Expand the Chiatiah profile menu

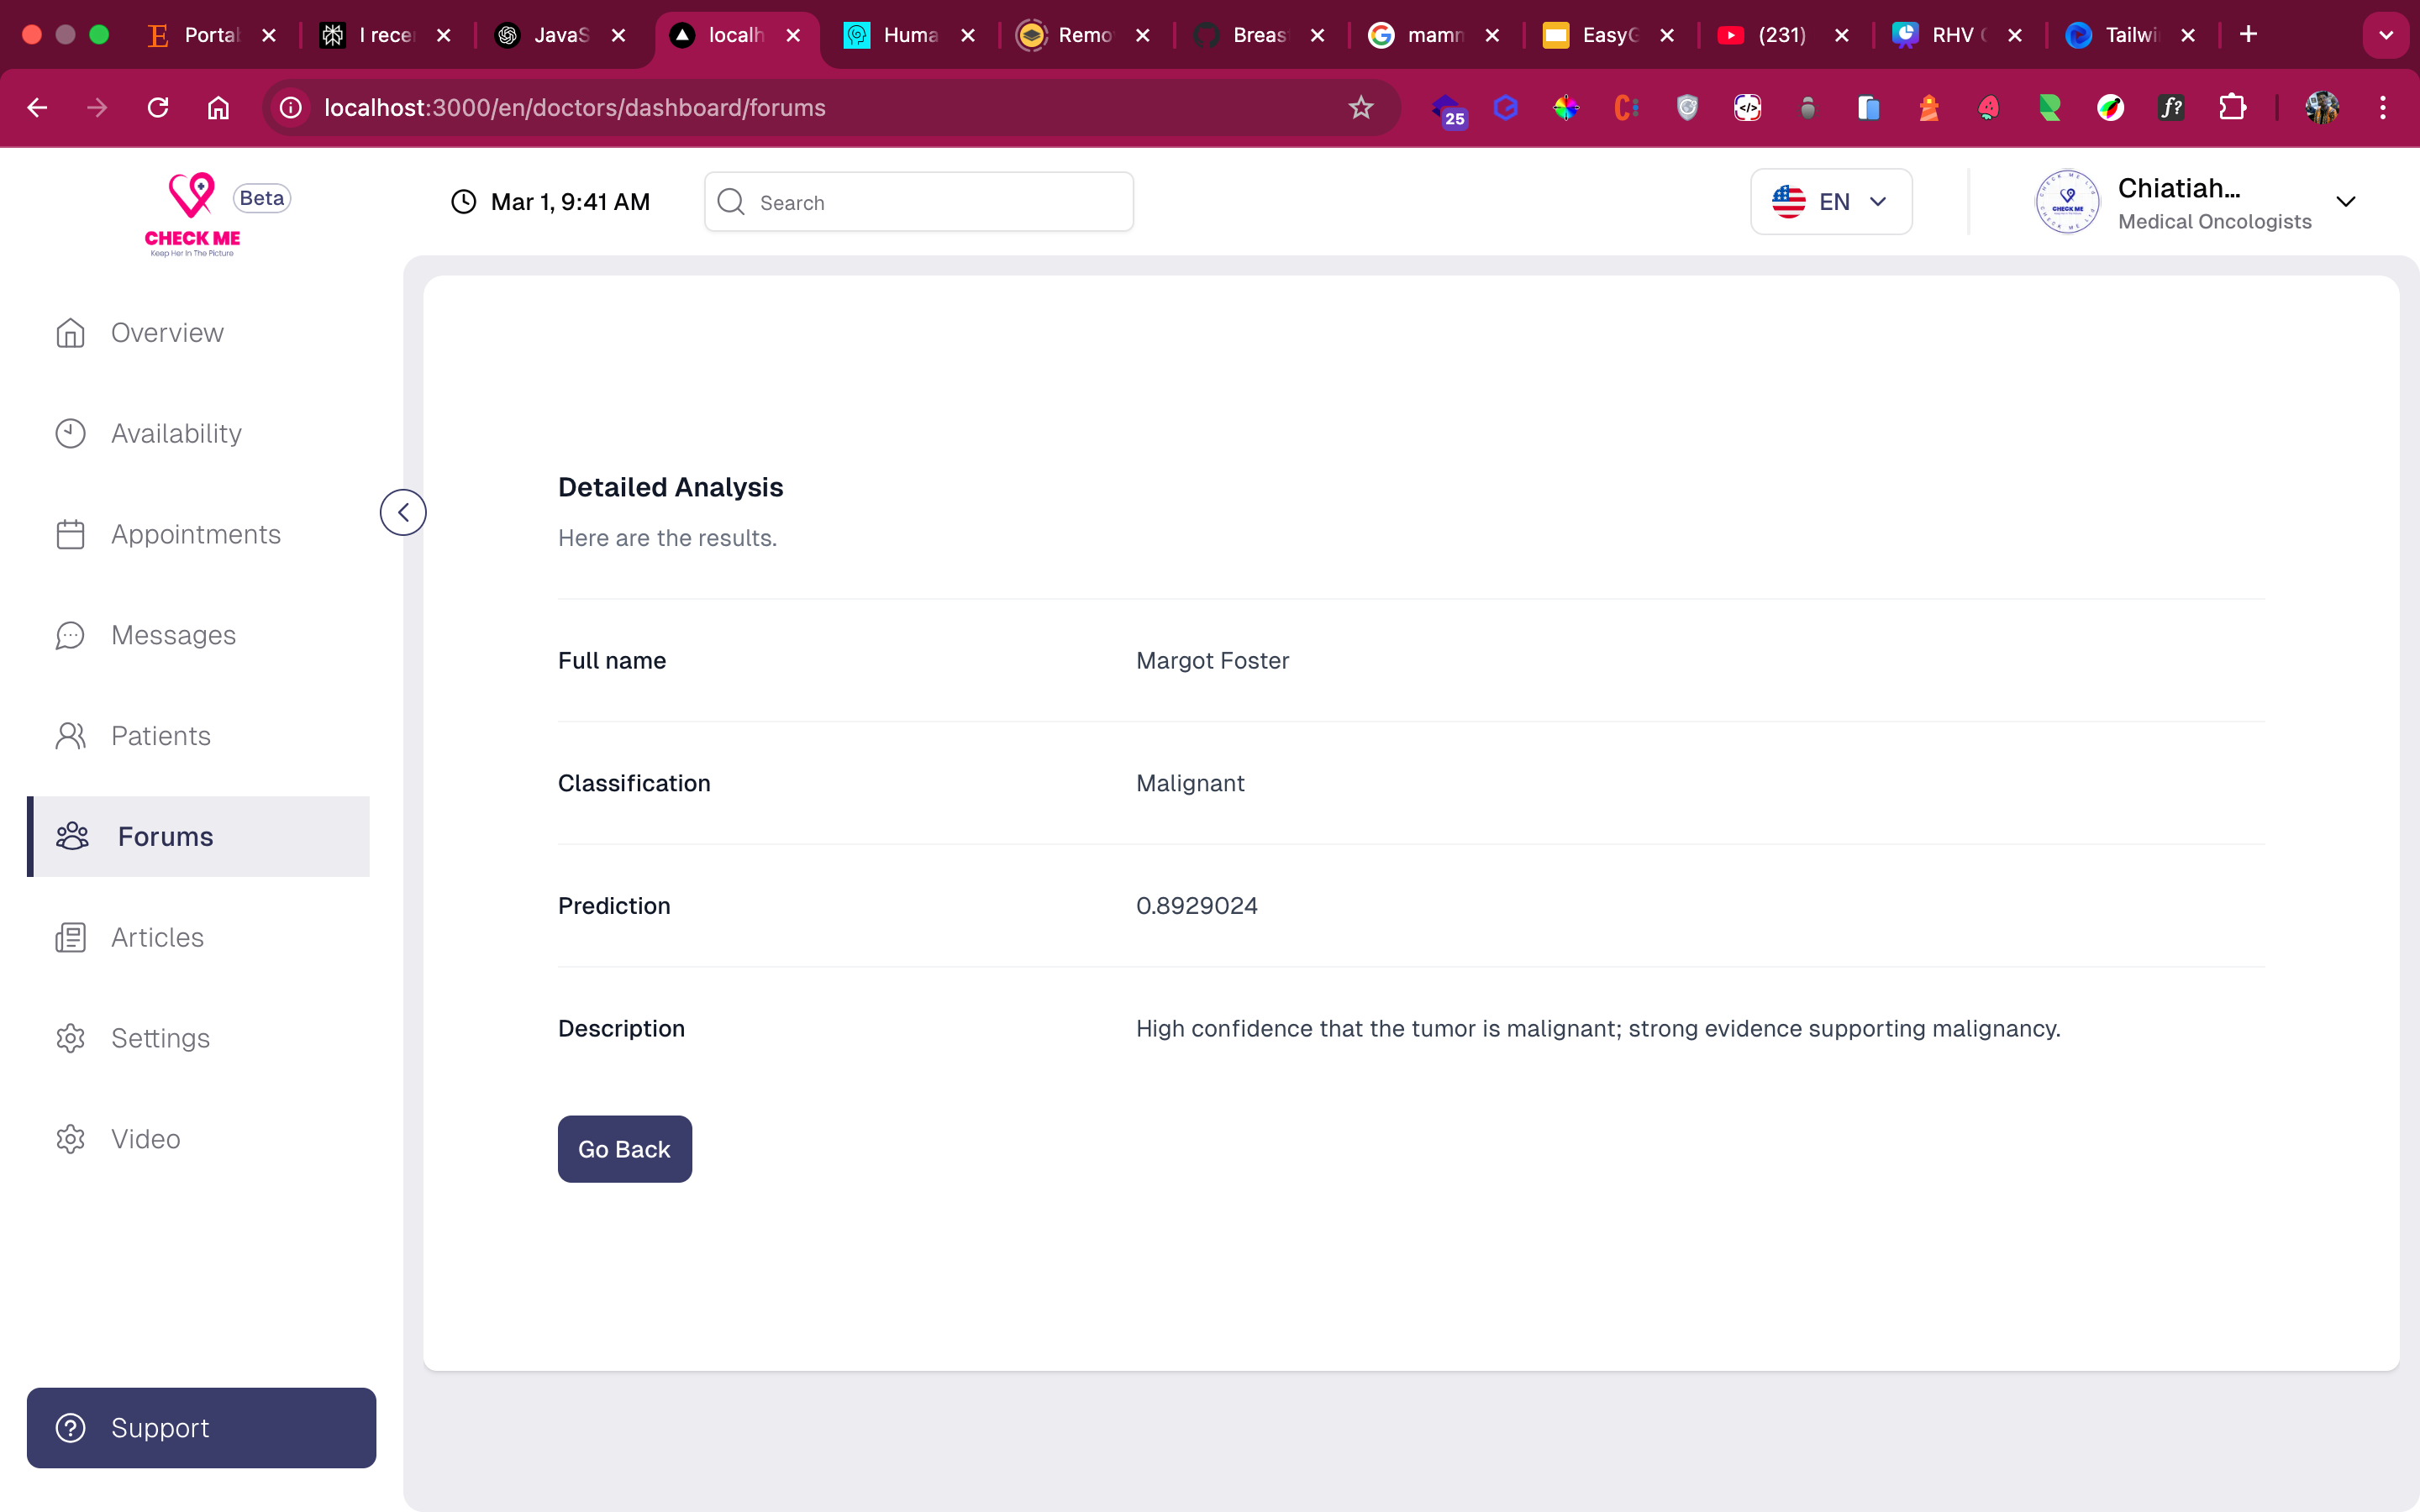(x=2345, y=202)
